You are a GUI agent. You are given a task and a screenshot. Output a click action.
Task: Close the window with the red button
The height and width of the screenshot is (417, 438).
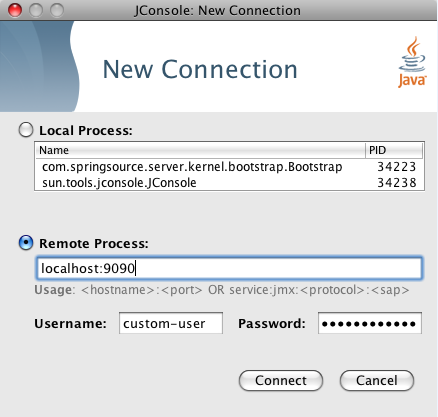pyautogui.click(x=15, y=10)
